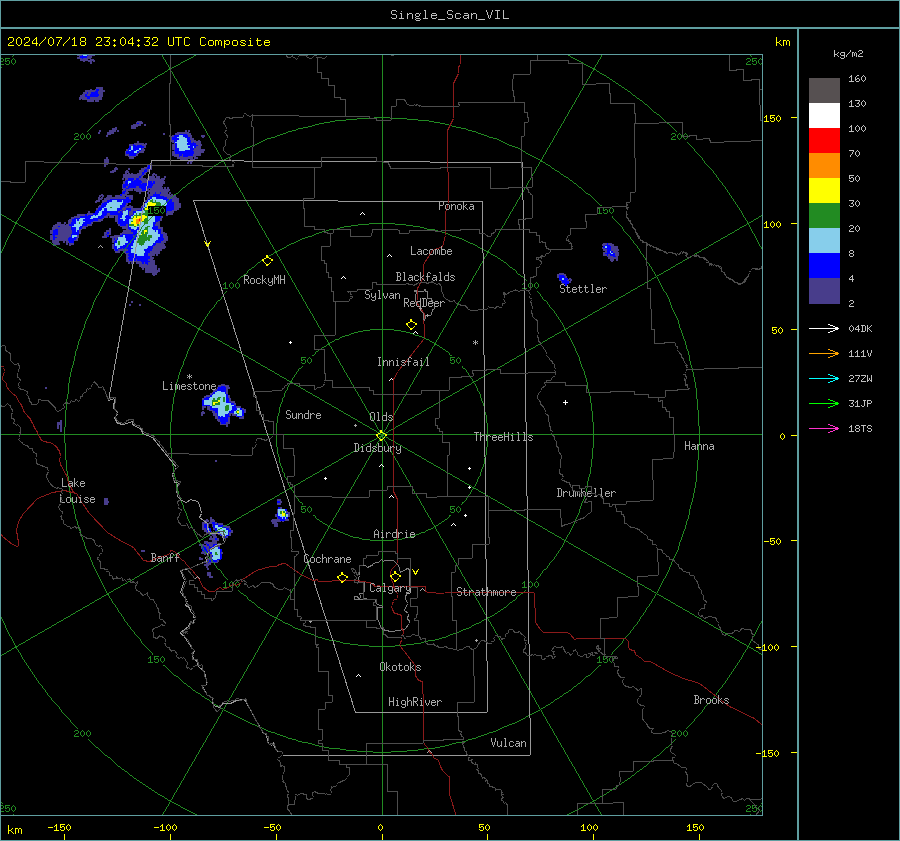Click the white 04DK arrow icon
The width and height of the screenshot is (900, 841).
point(824,328)
